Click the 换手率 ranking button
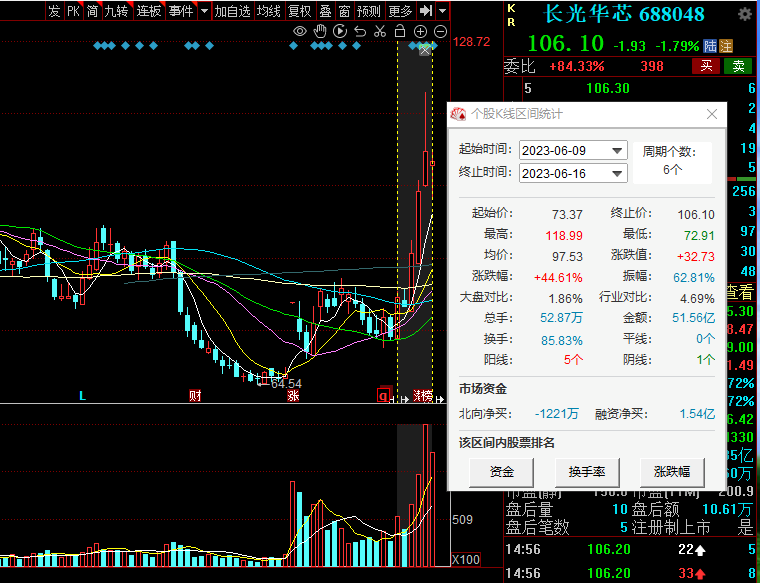 coord(587,472)
